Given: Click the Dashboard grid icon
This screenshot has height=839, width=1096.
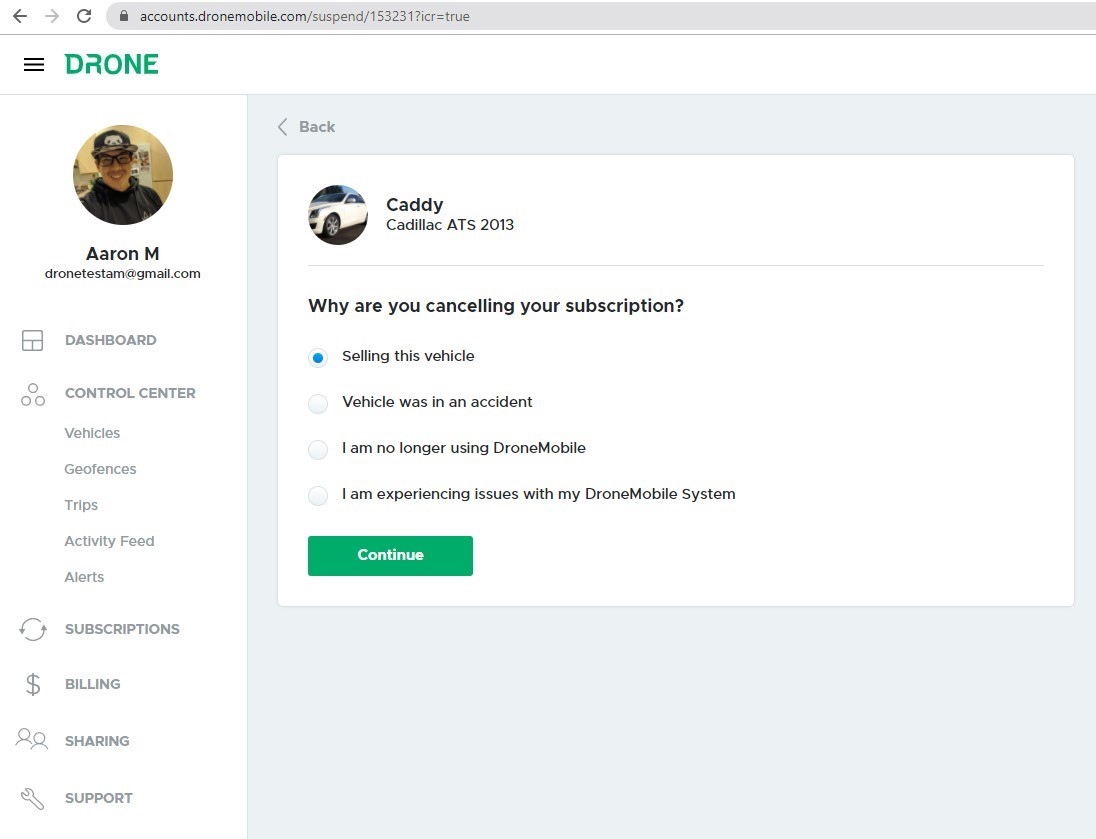Looking at the screenshot, I should [33, 340].
